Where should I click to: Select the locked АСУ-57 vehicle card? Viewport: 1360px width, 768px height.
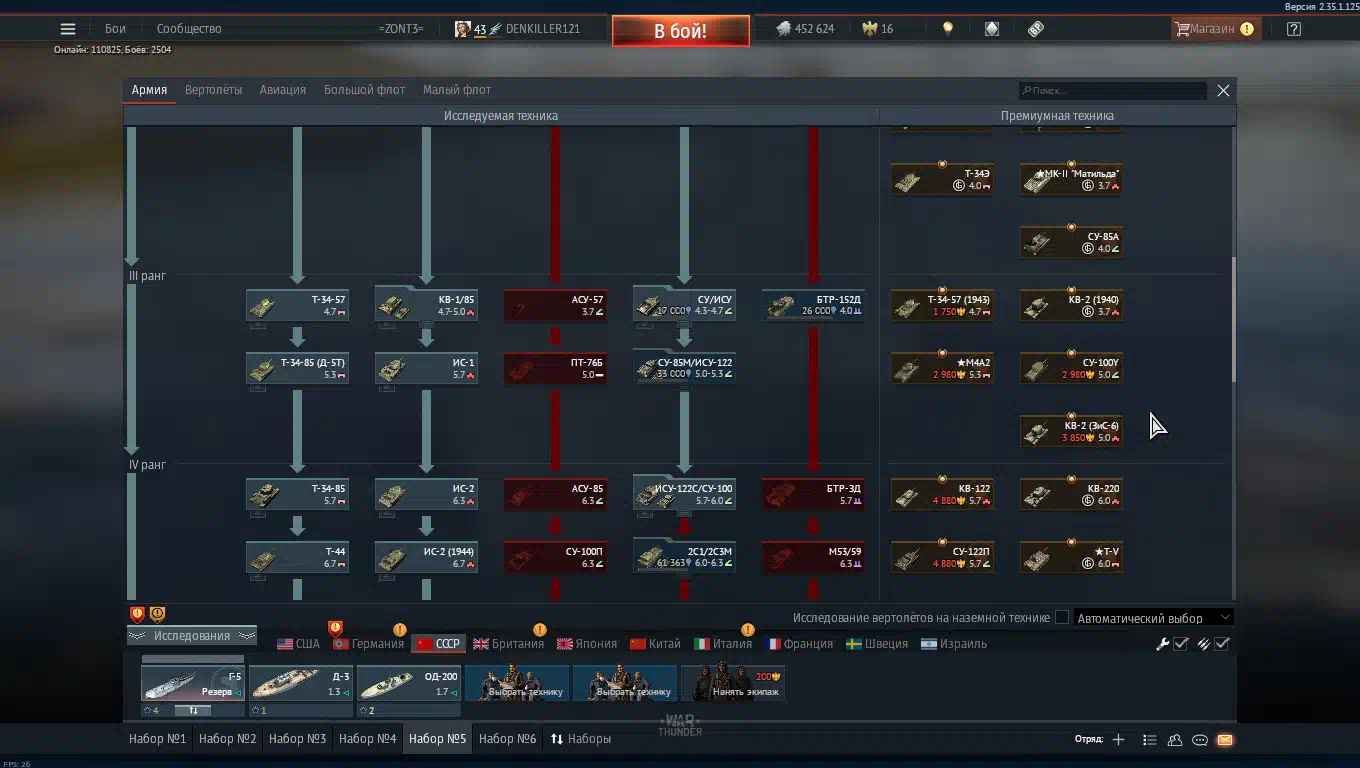[555, 305]
